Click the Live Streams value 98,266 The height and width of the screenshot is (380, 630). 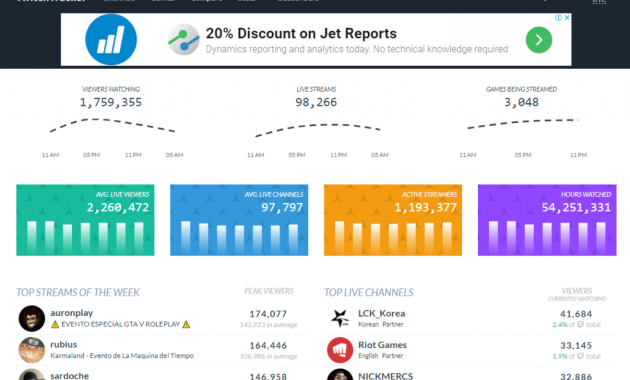pyautogui.click(x=316, y=102)
